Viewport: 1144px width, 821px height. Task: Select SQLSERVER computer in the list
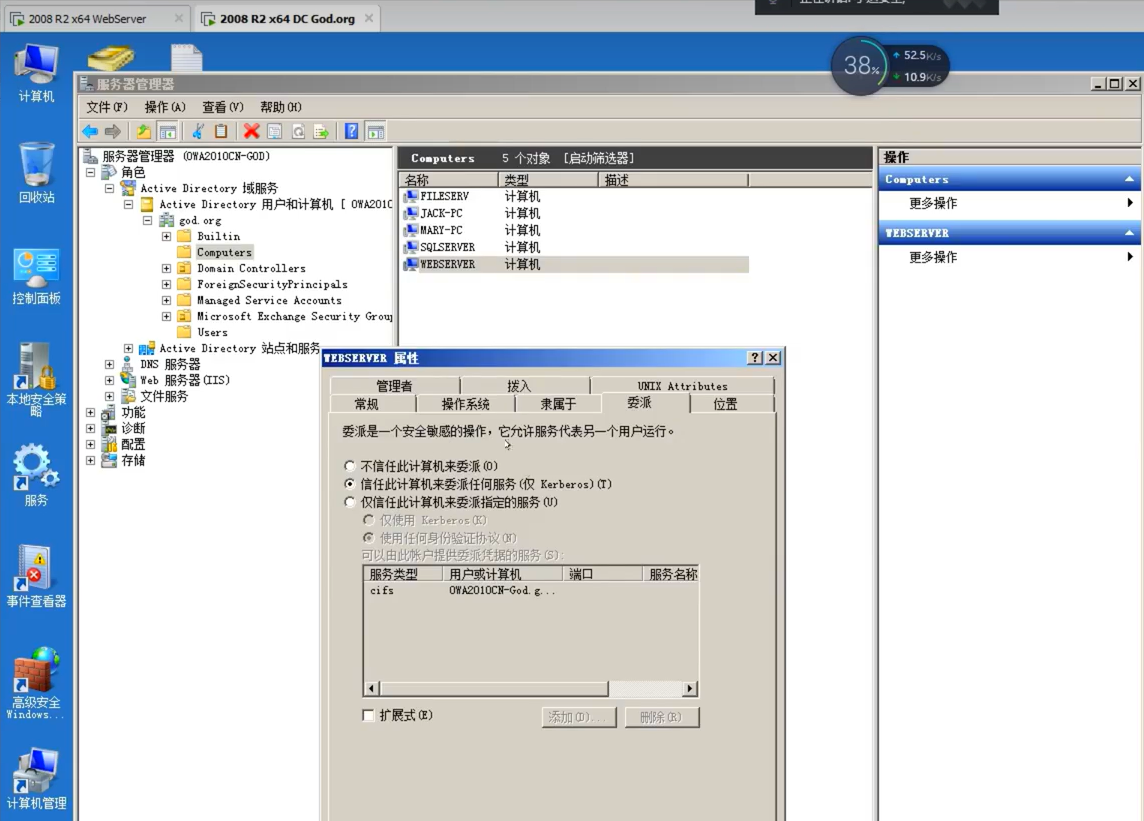(446, 247)
